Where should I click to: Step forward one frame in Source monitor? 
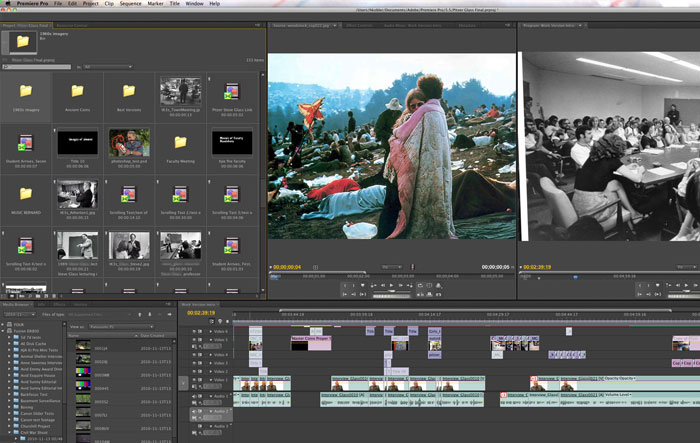click(400, 285)
